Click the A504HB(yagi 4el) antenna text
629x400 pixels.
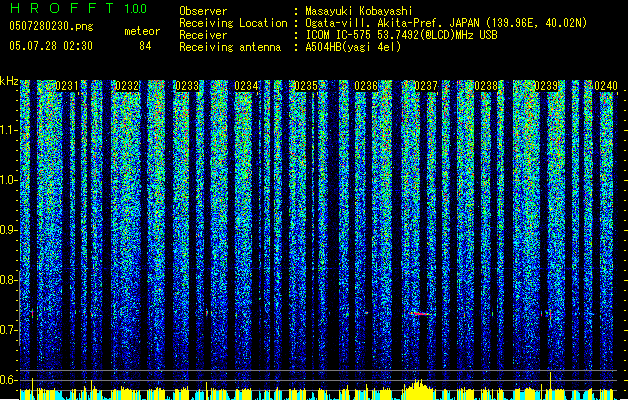353,47
